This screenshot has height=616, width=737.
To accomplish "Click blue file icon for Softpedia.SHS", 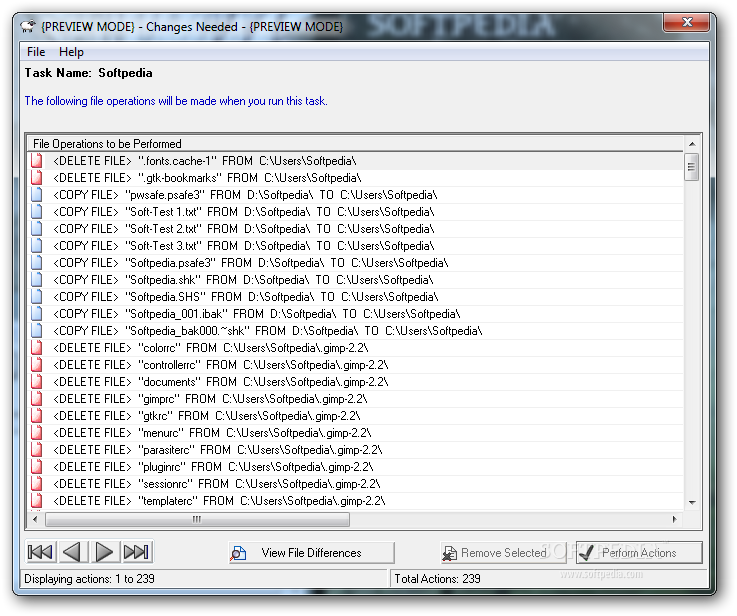I will (x=37, y=296).
